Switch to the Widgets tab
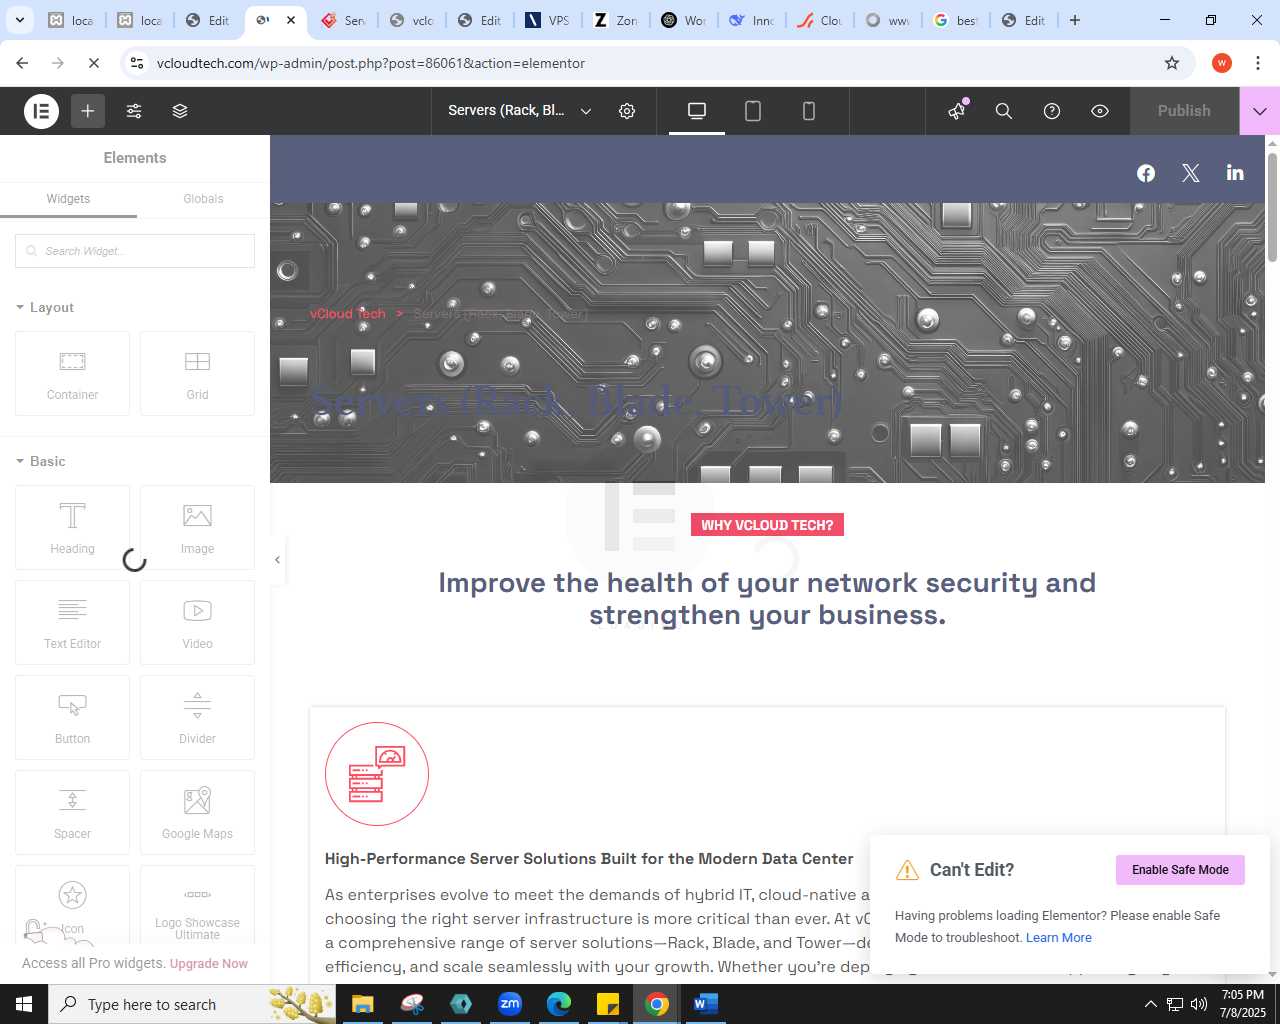Image resolution: width=1280 pixels, height=1024 pixels. click(68, 199)
